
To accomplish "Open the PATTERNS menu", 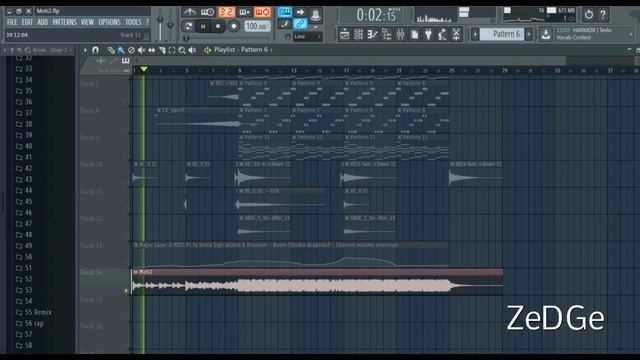I will (64, 22).
